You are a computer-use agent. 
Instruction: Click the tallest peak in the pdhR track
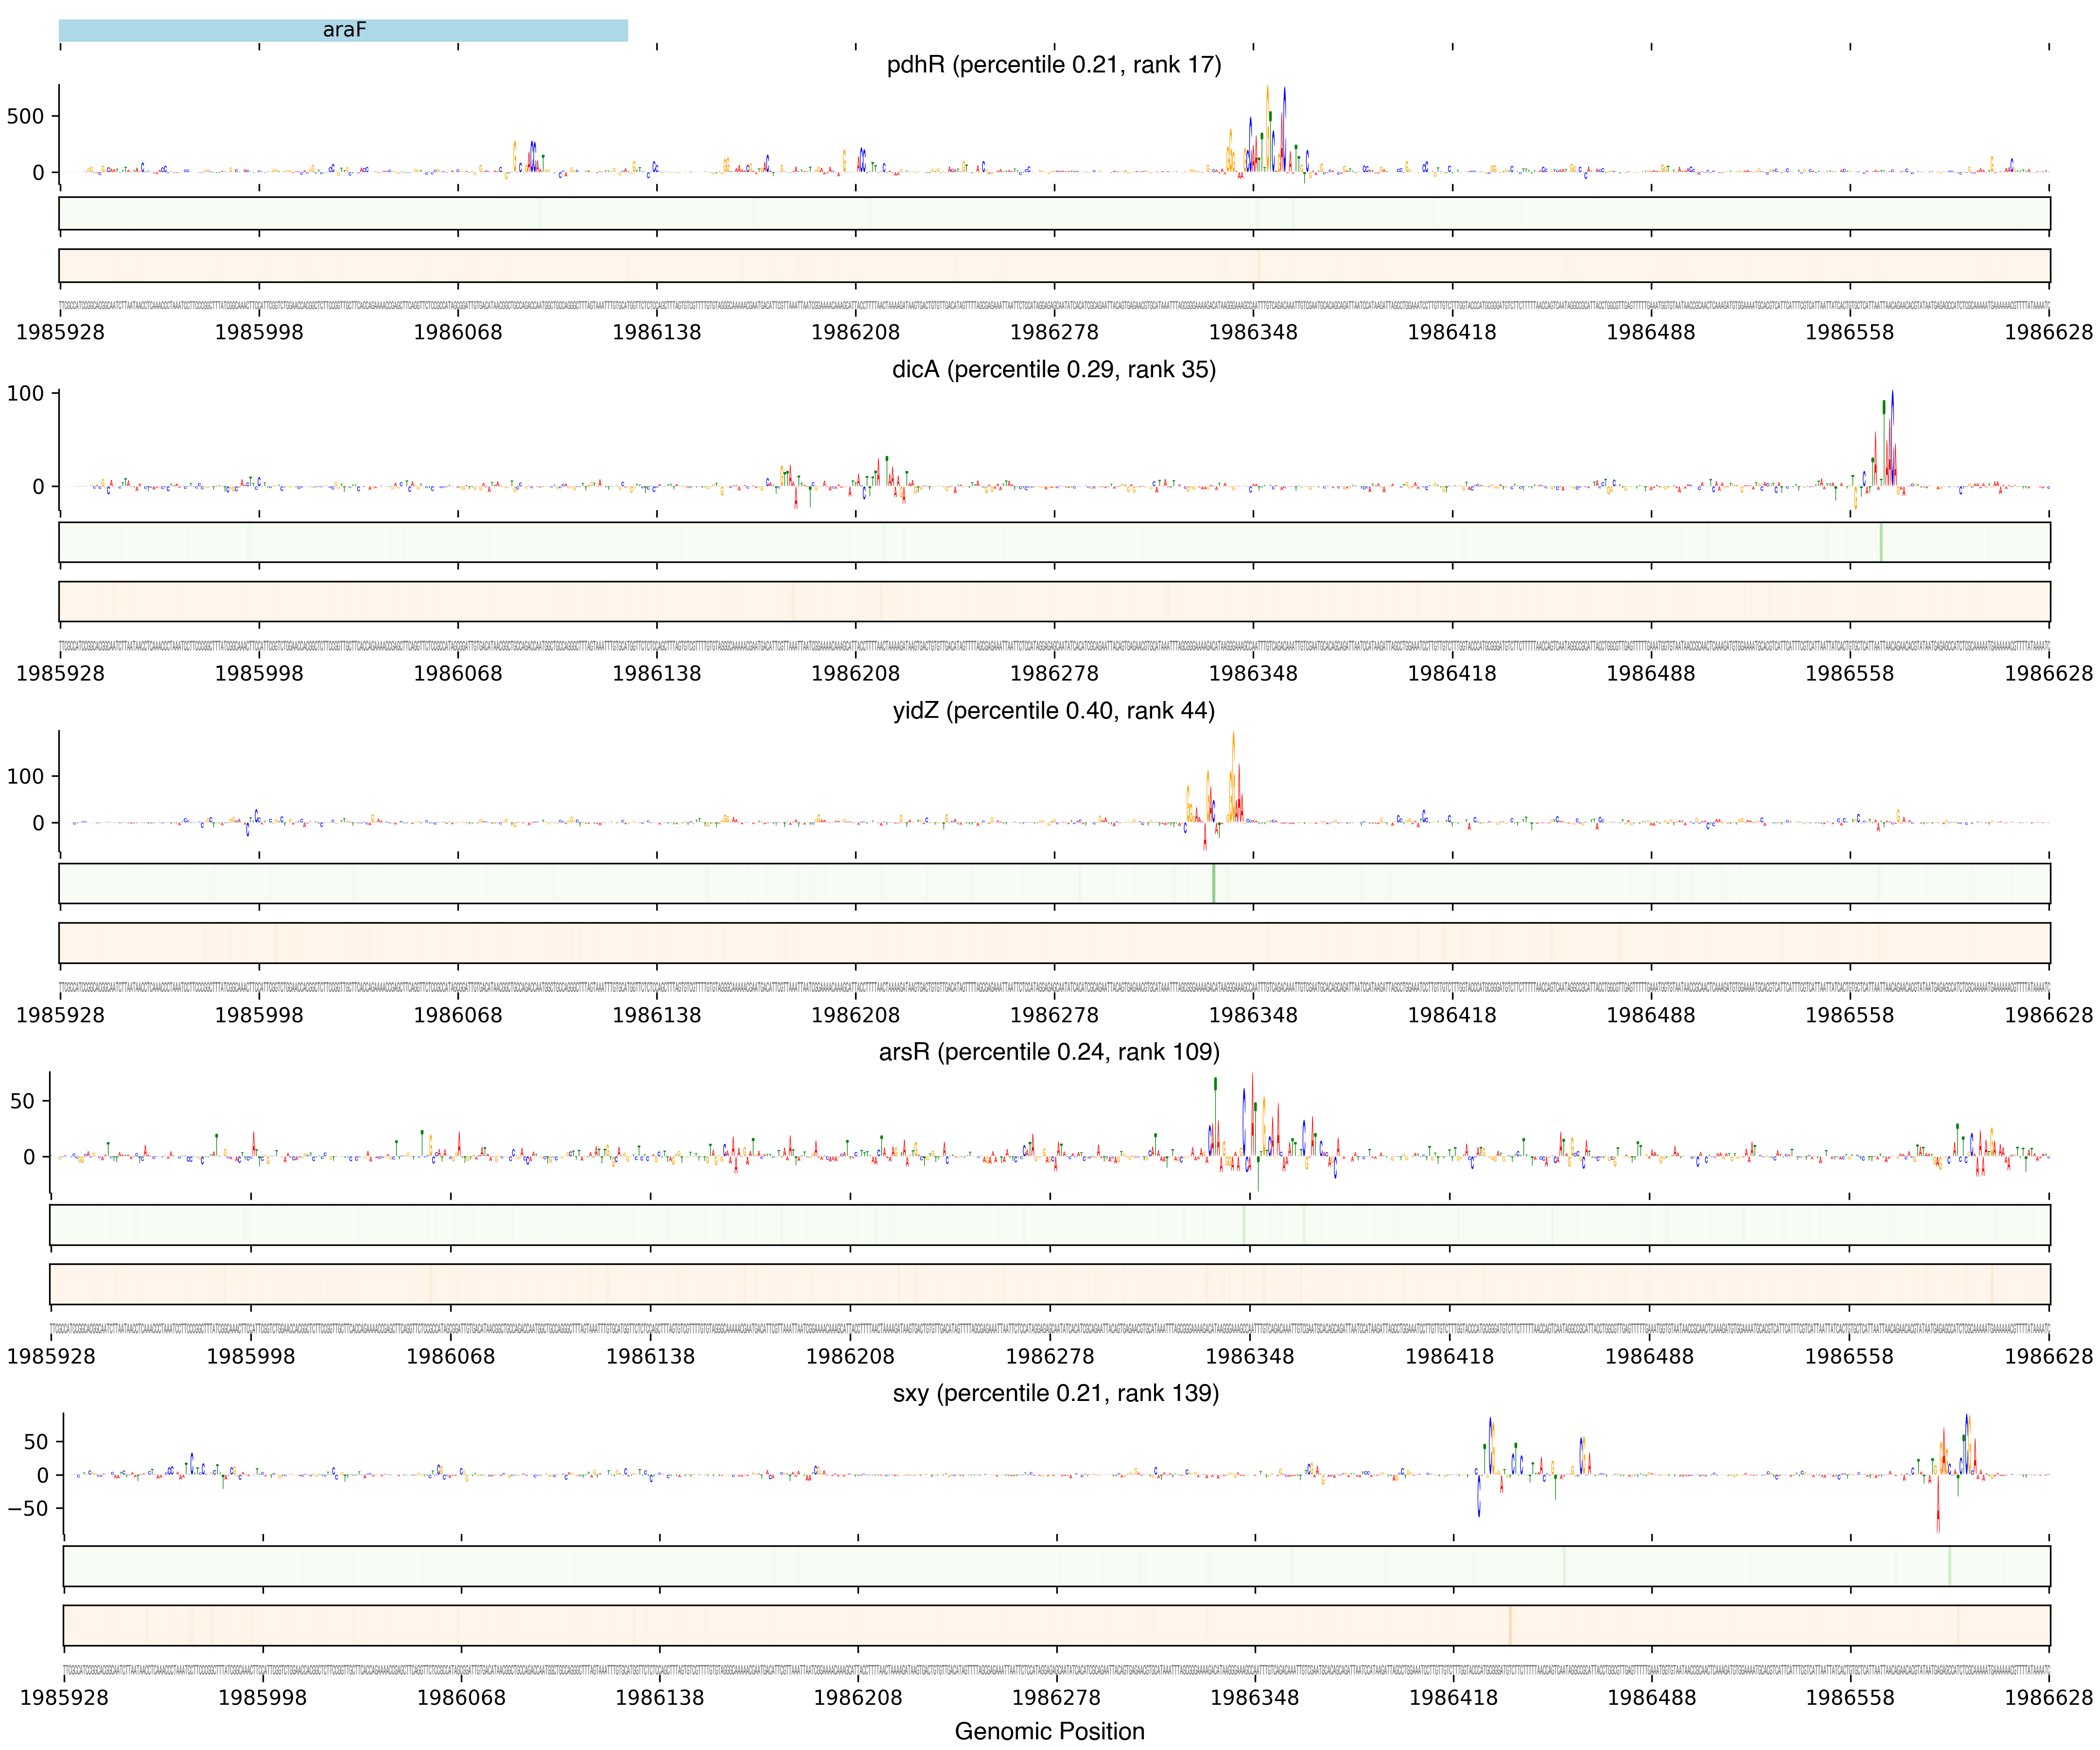pos(1268,128)
